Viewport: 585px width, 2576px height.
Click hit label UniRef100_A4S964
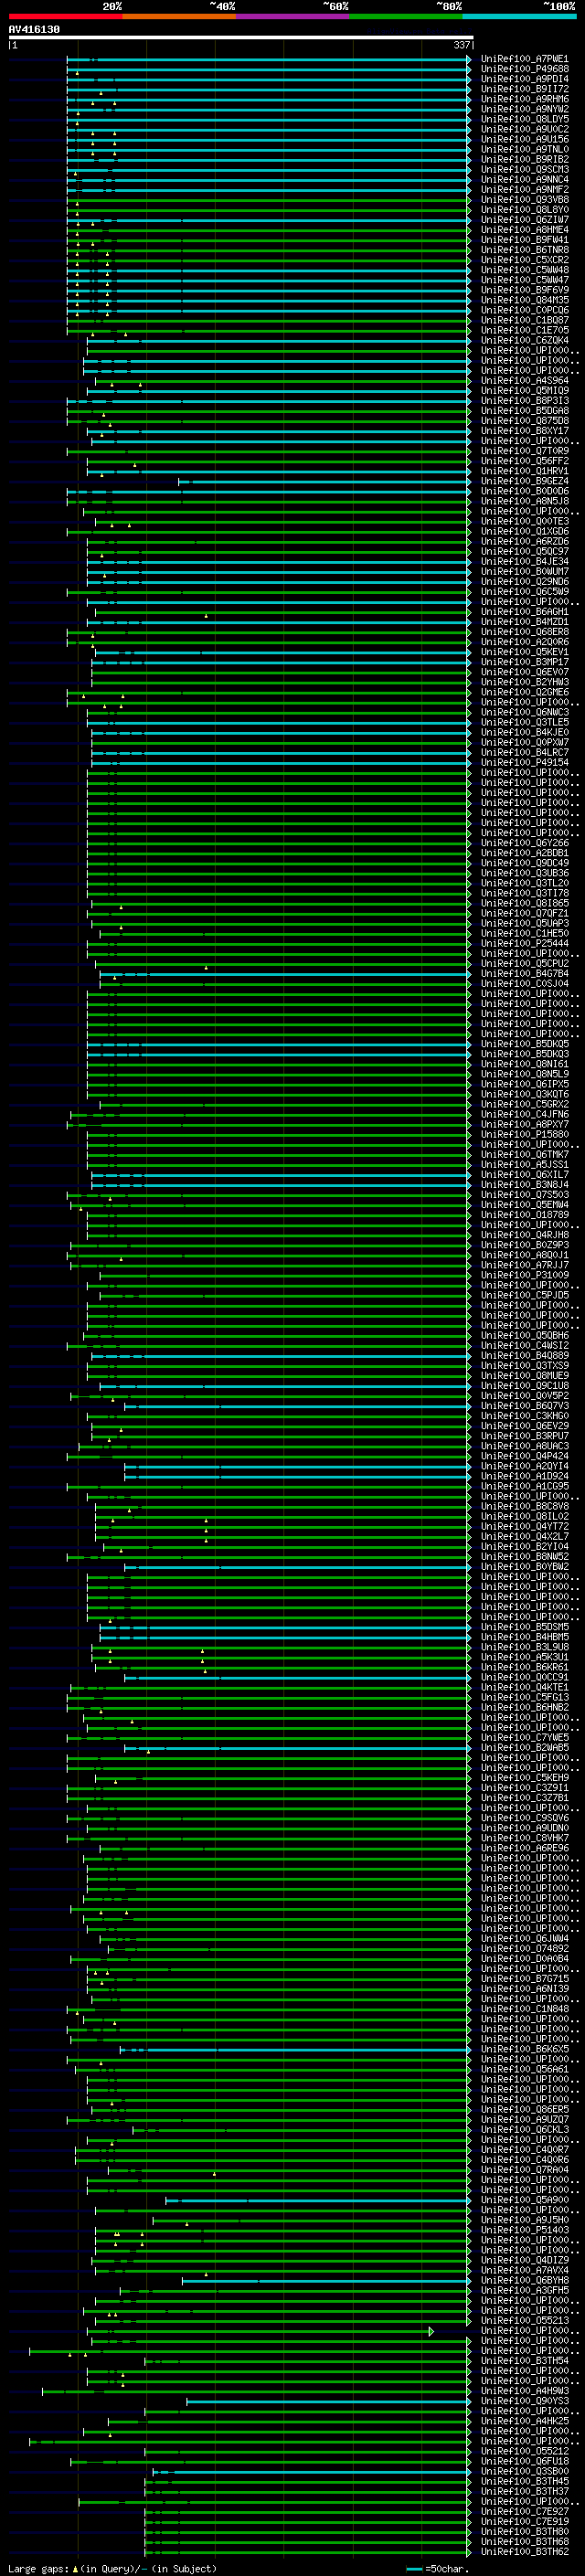coord(524,381)
